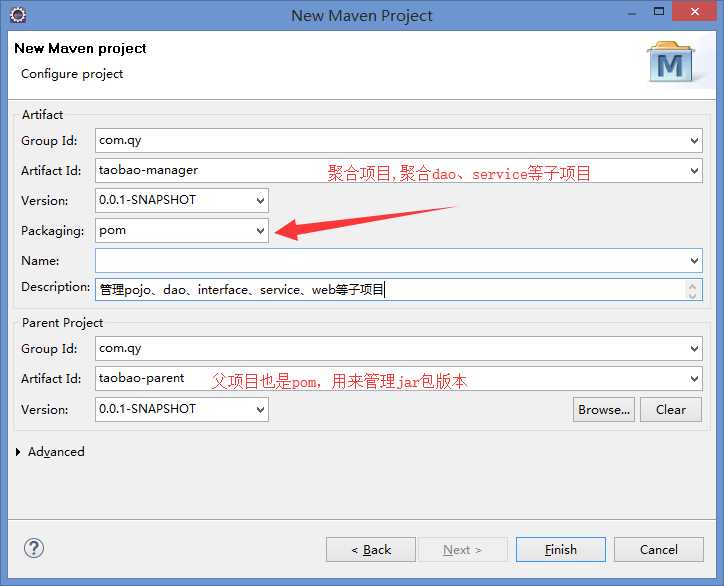Click the Cancel button
The image size is (724, 586).
pos(659,550)
